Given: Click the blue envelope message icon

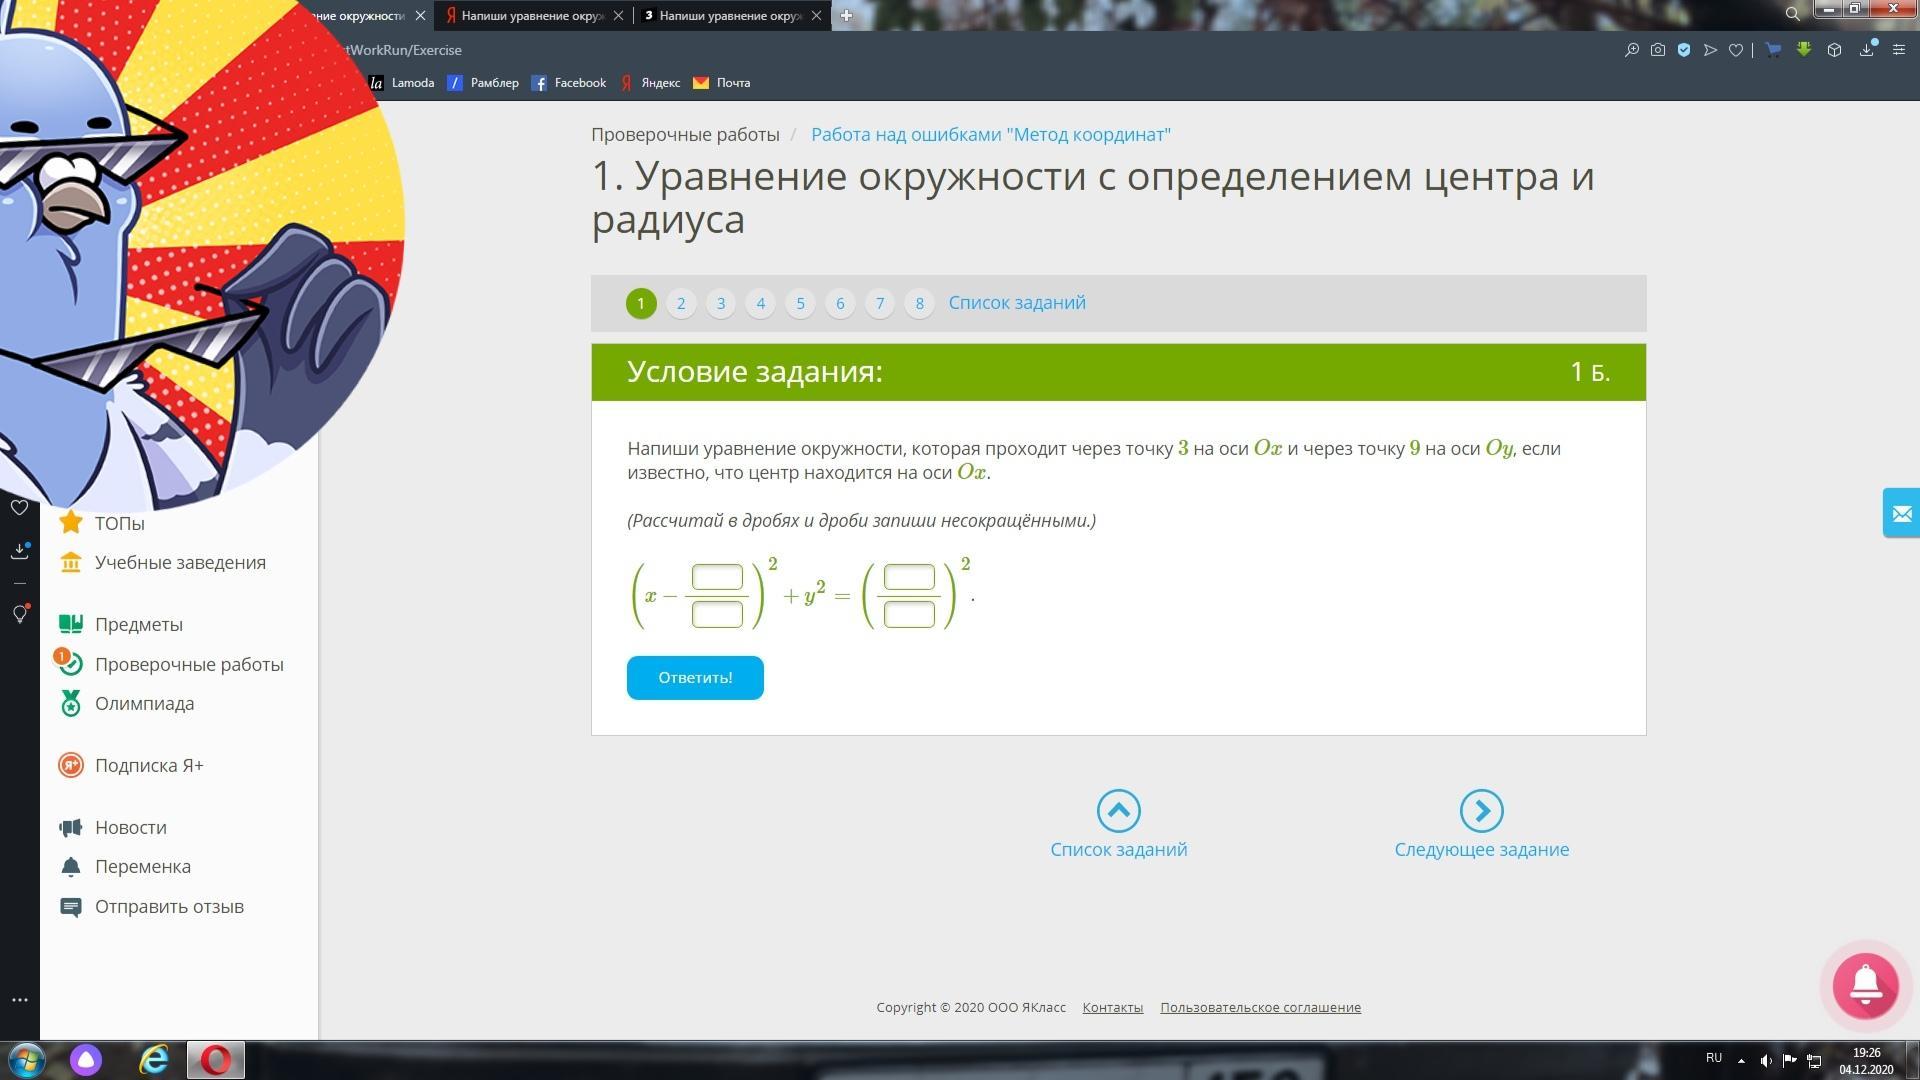Looking at the screenshot, I should click(1901, 513).
